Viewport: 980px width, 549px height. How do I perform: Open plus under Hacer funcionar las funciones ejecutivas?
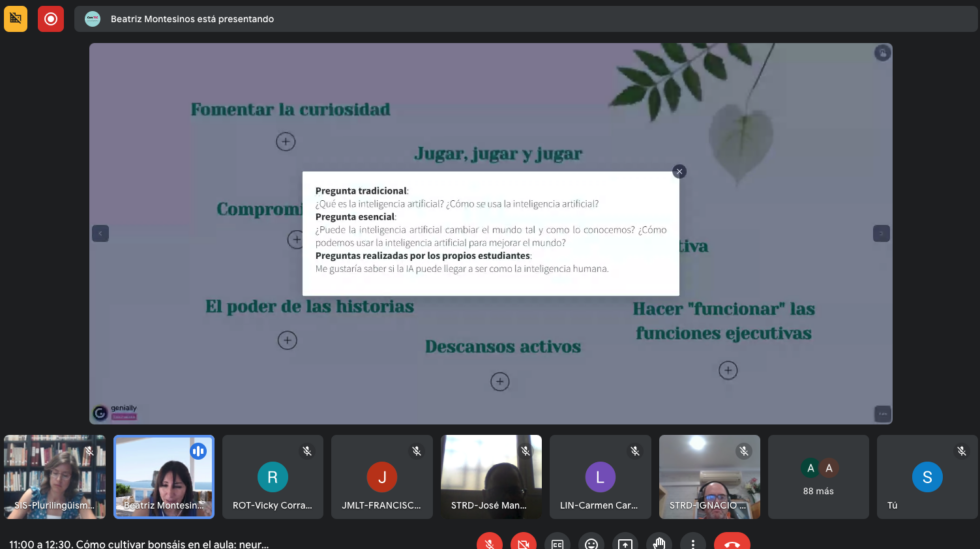click(x=728, y=370)
